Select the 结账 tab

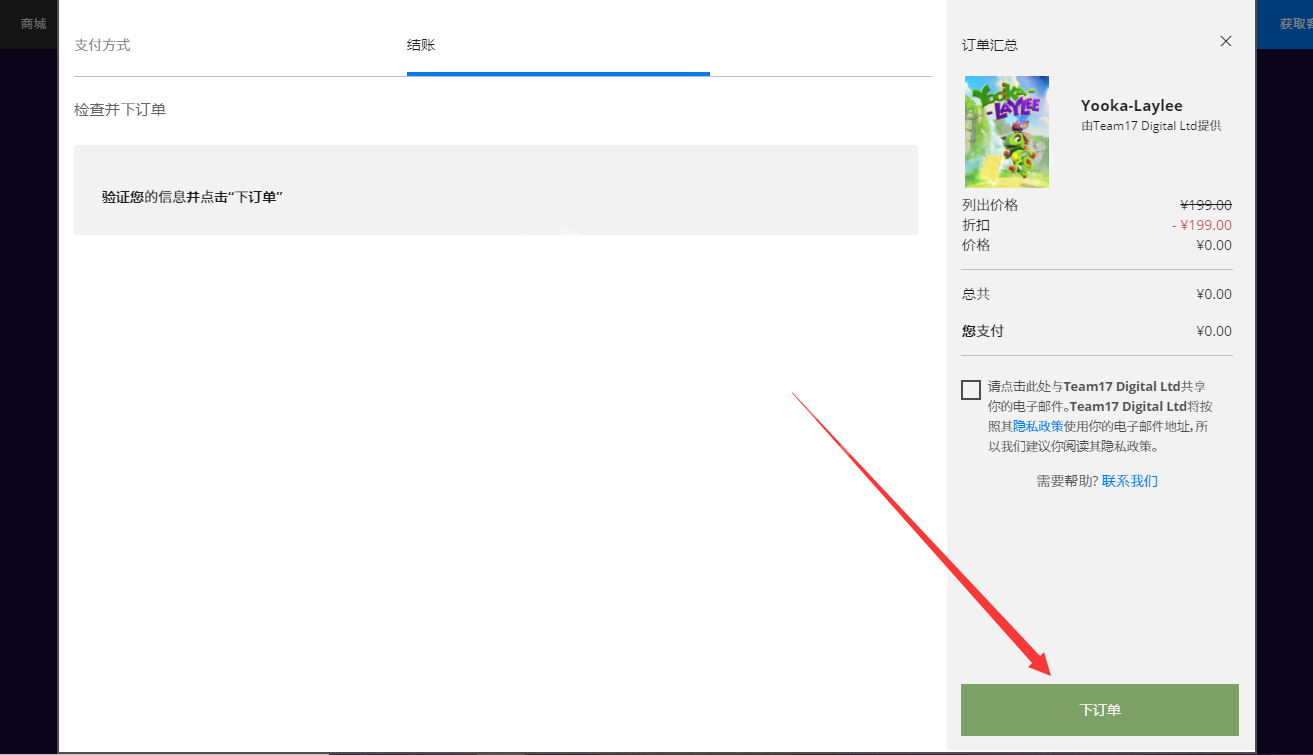tap(421, 45)
